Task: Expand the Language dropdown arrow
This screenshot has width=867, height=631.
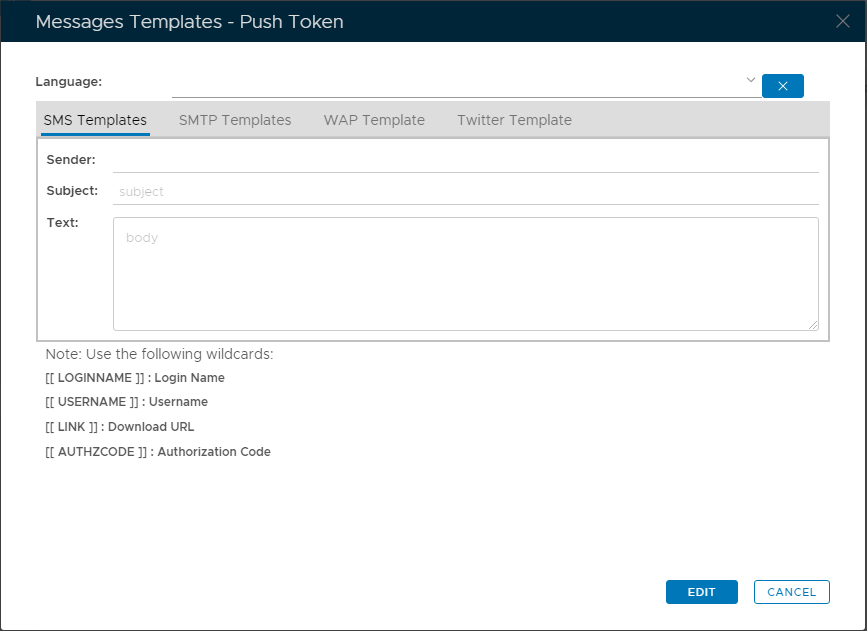Action: click(x=750, y=80)
